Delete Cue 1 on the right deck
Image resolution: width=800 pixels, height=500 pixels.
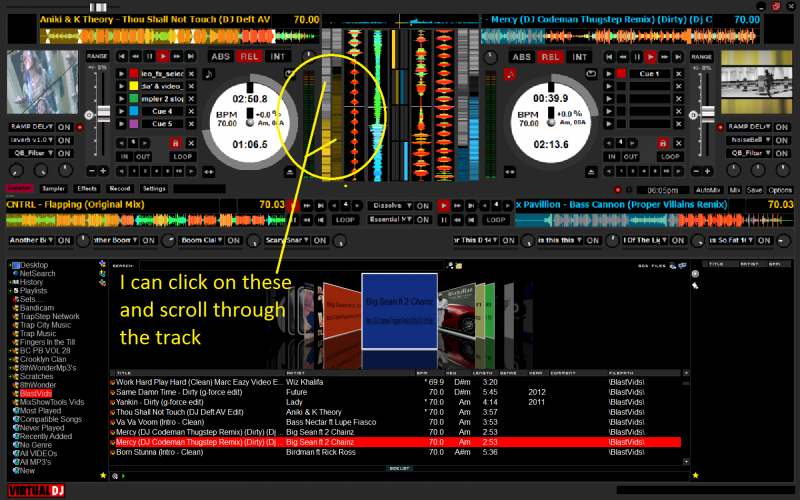pyautogui.click(x=679, y=73)
